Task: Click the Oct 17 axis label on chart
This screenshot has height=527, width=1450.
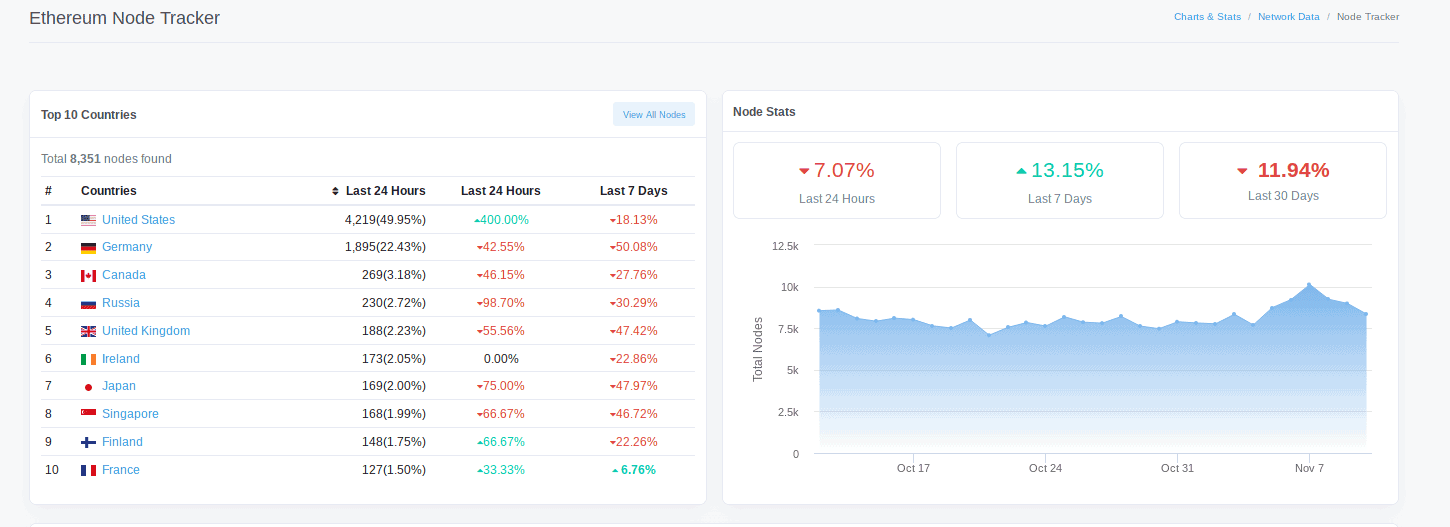Action: (x=913, y=468)
